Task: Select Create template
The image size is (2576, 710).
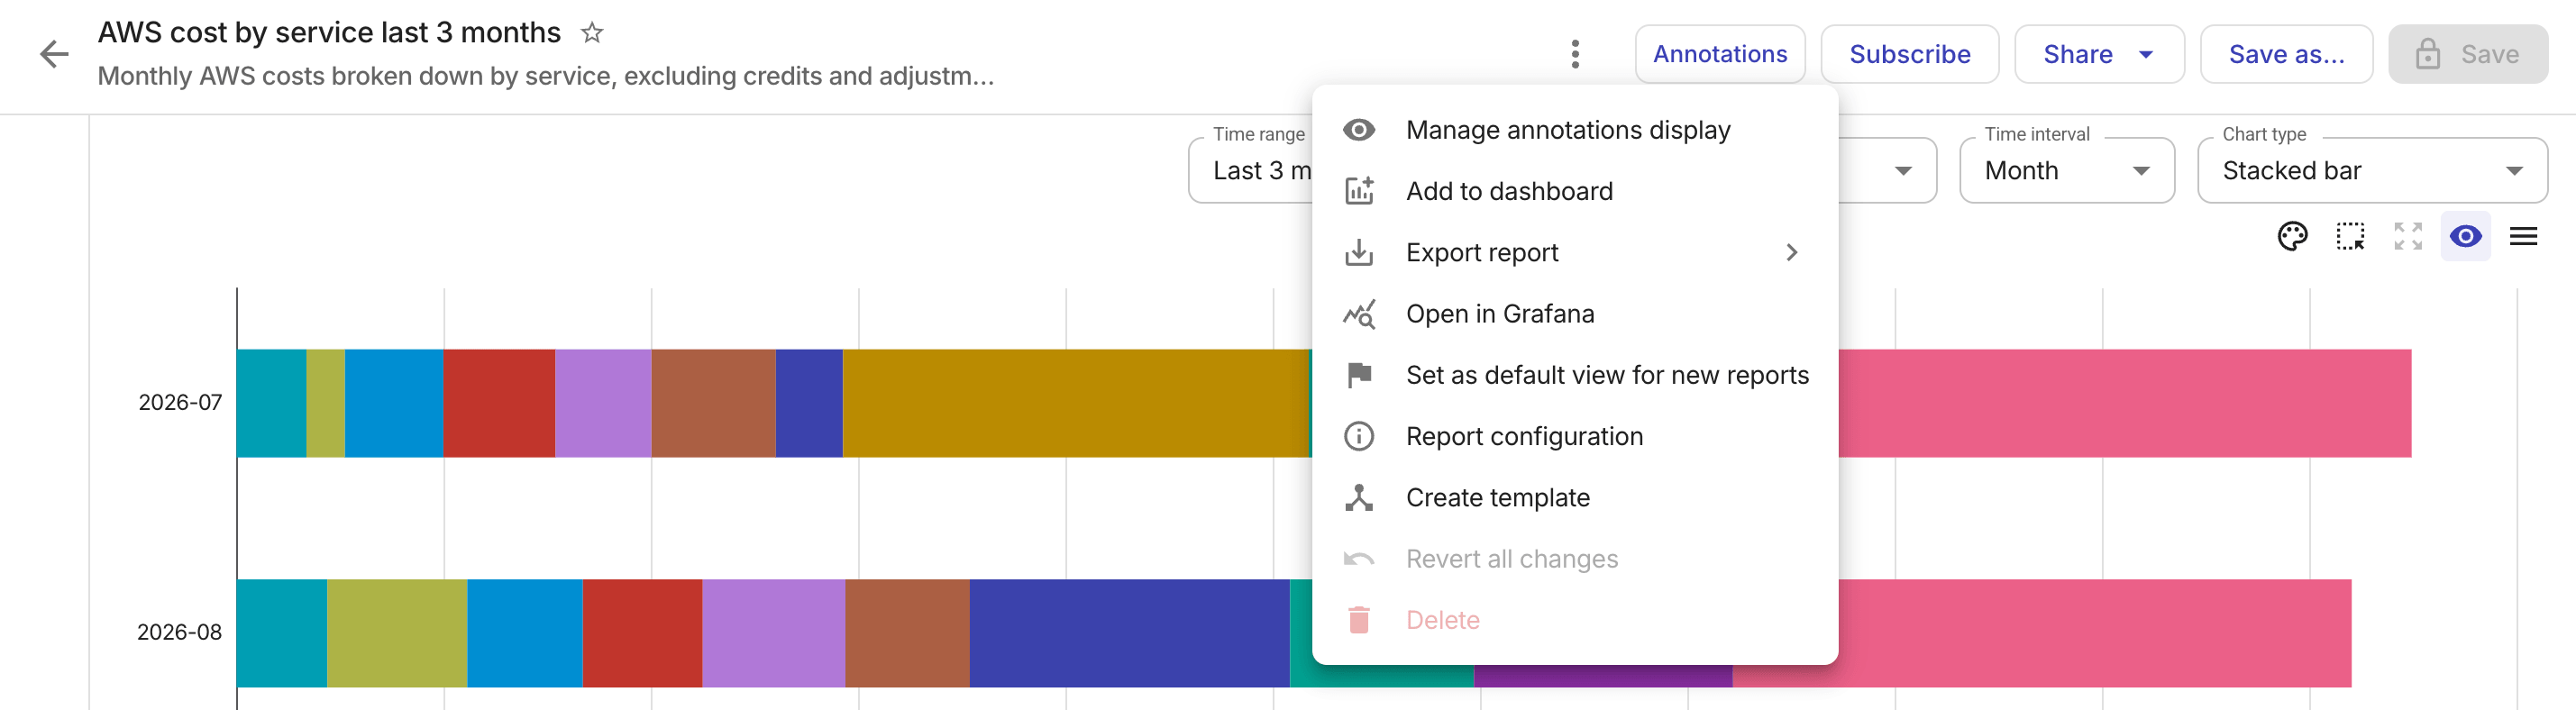Action: coord(1575,498)
